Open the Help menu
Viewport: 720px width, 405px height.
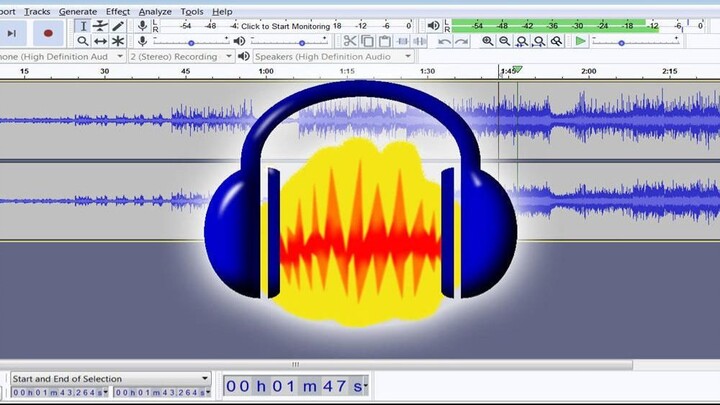point(222,11)
